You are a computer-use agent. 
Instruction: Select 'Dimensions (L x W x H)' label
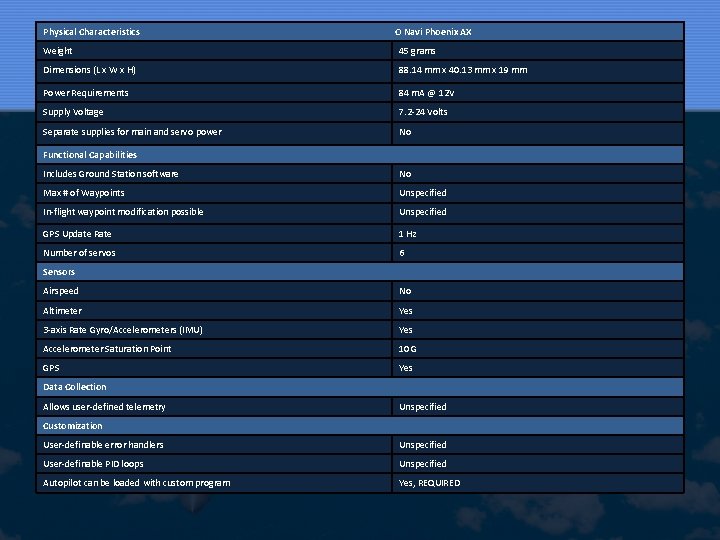[89, 70]
